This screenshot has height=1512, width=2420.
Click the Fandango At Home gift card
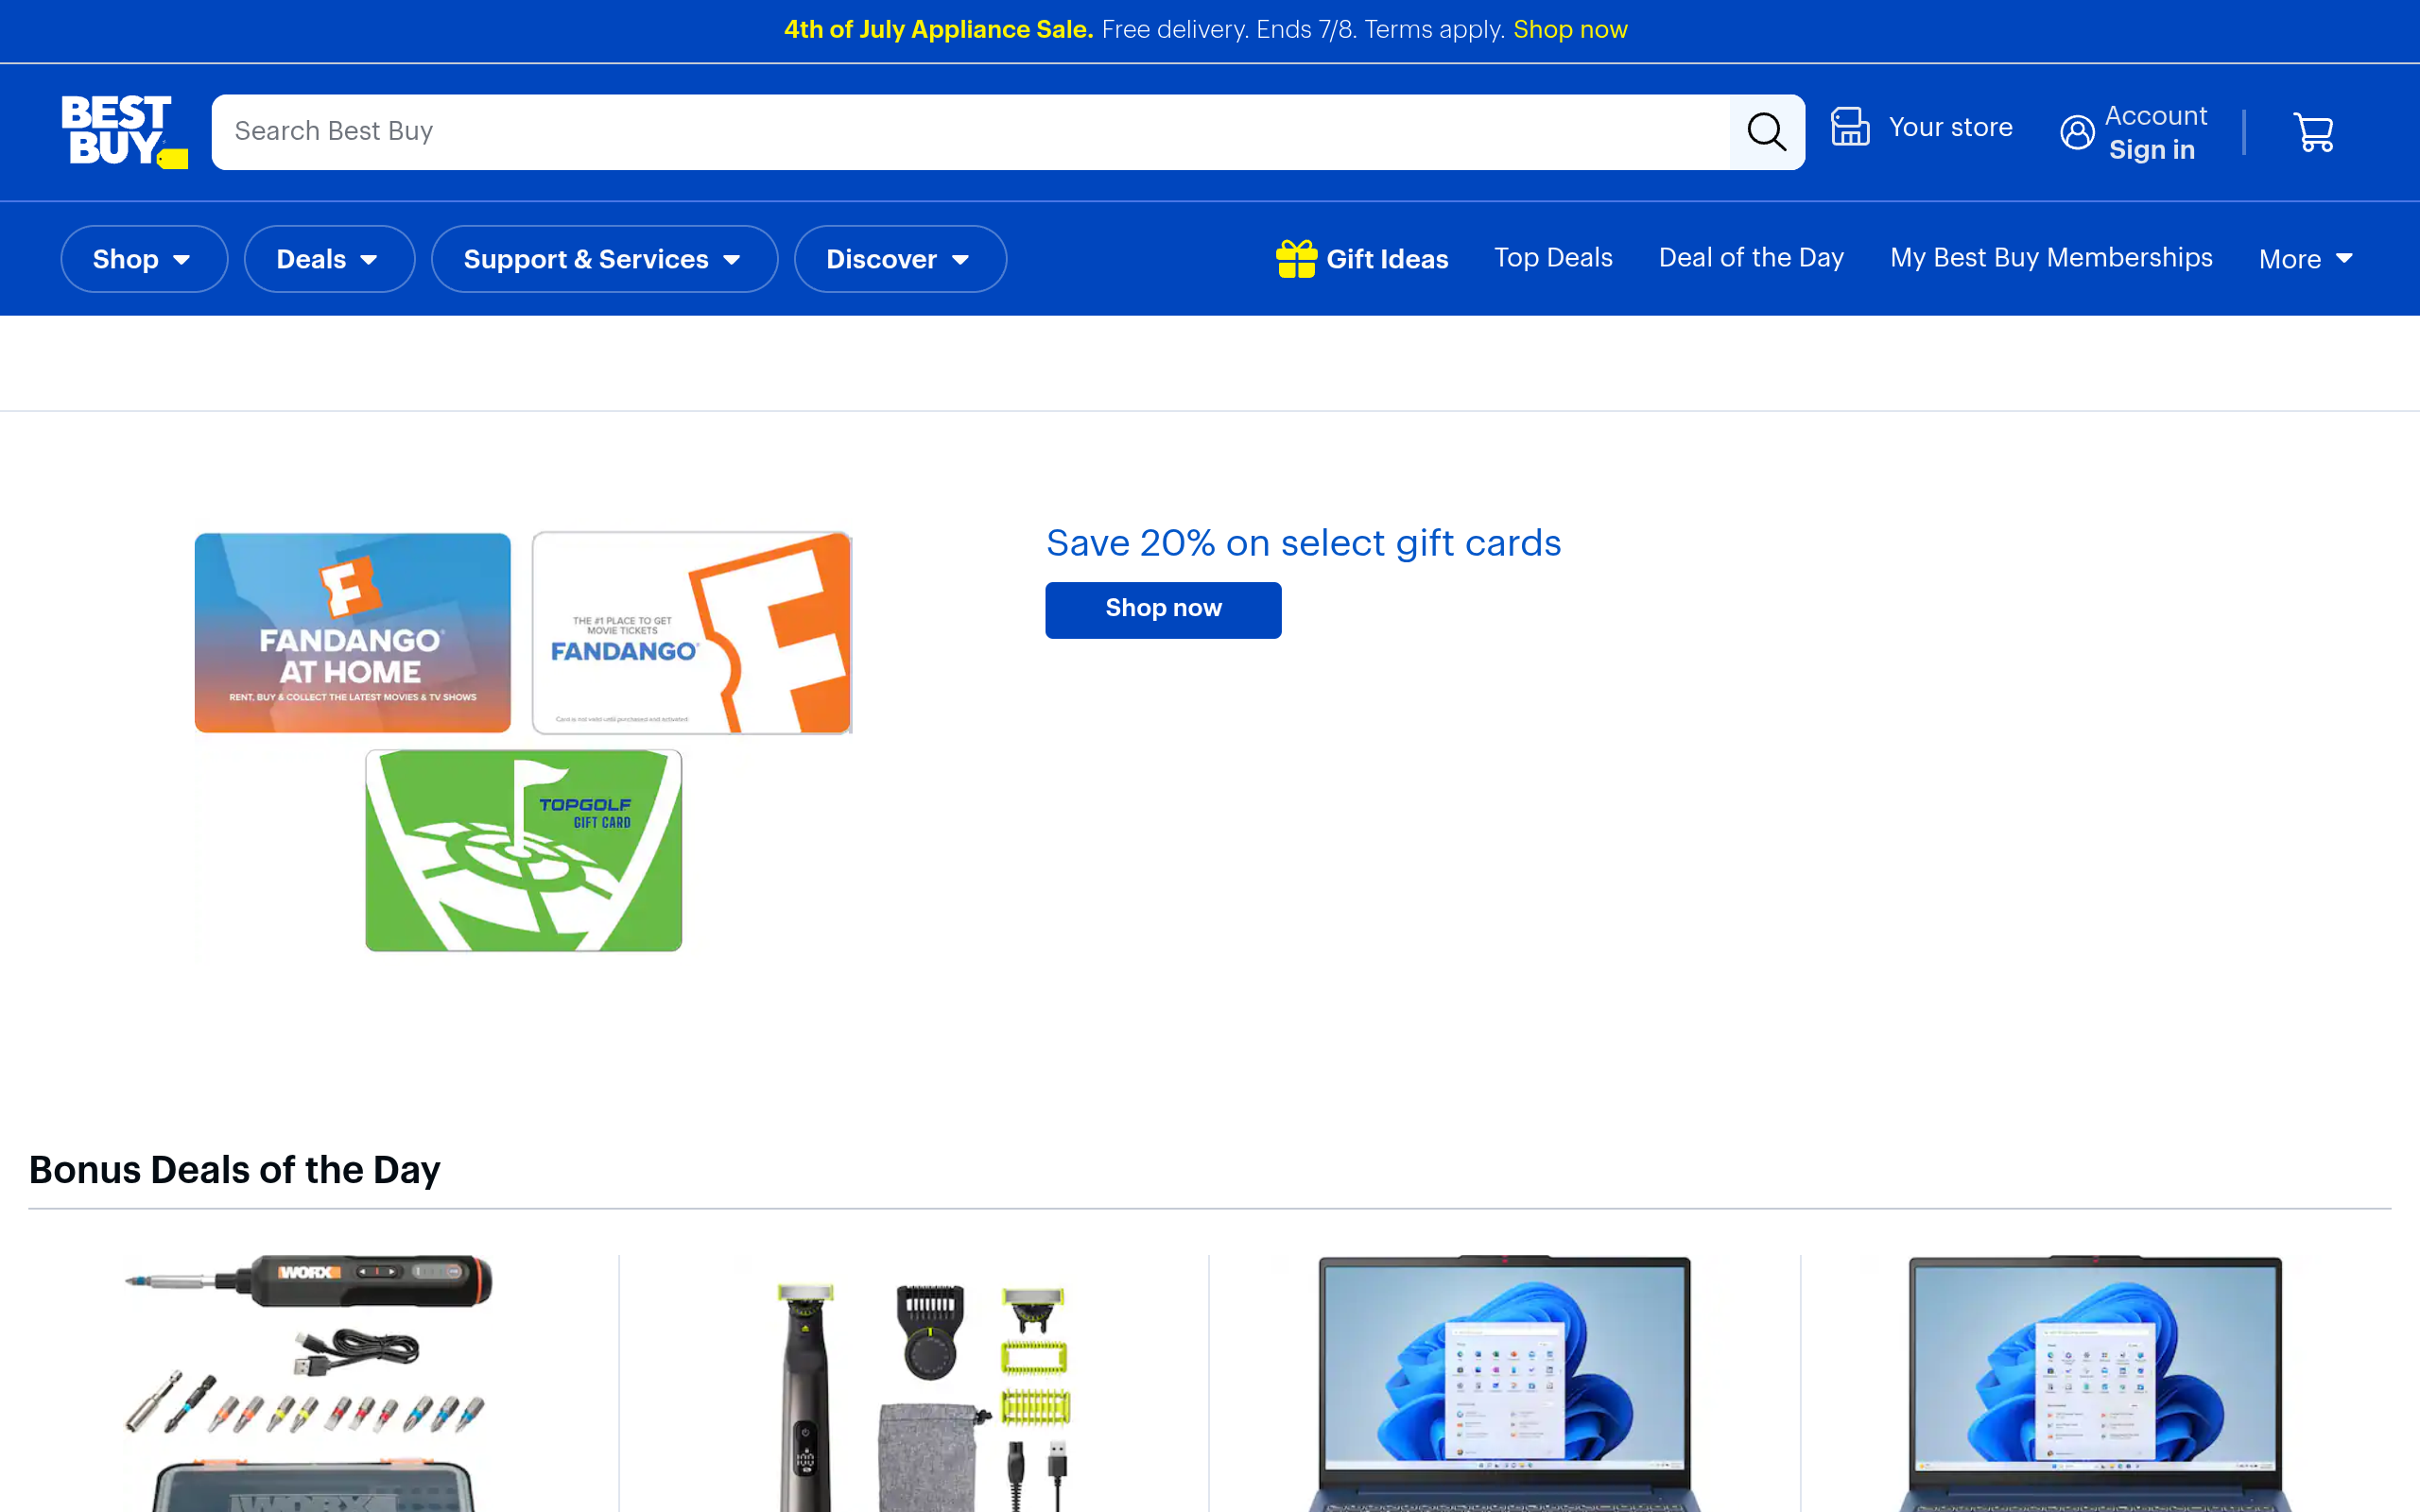[352, 633]
